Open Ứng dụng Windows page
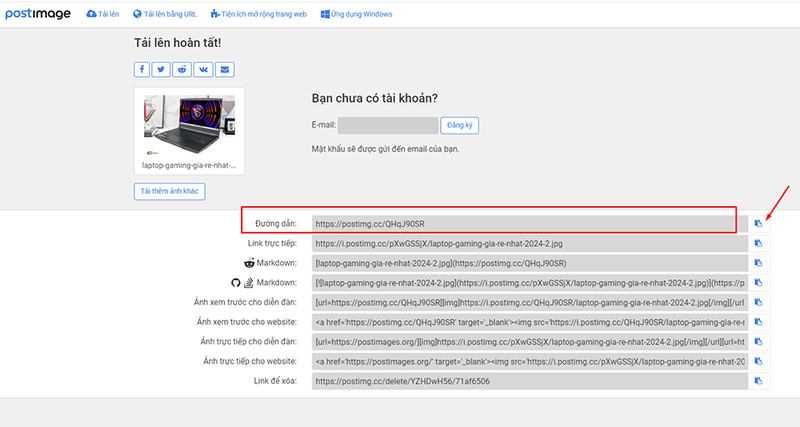The height and width of the screenshot is (427, 800). pyautogui.click(x=356, y=14)
